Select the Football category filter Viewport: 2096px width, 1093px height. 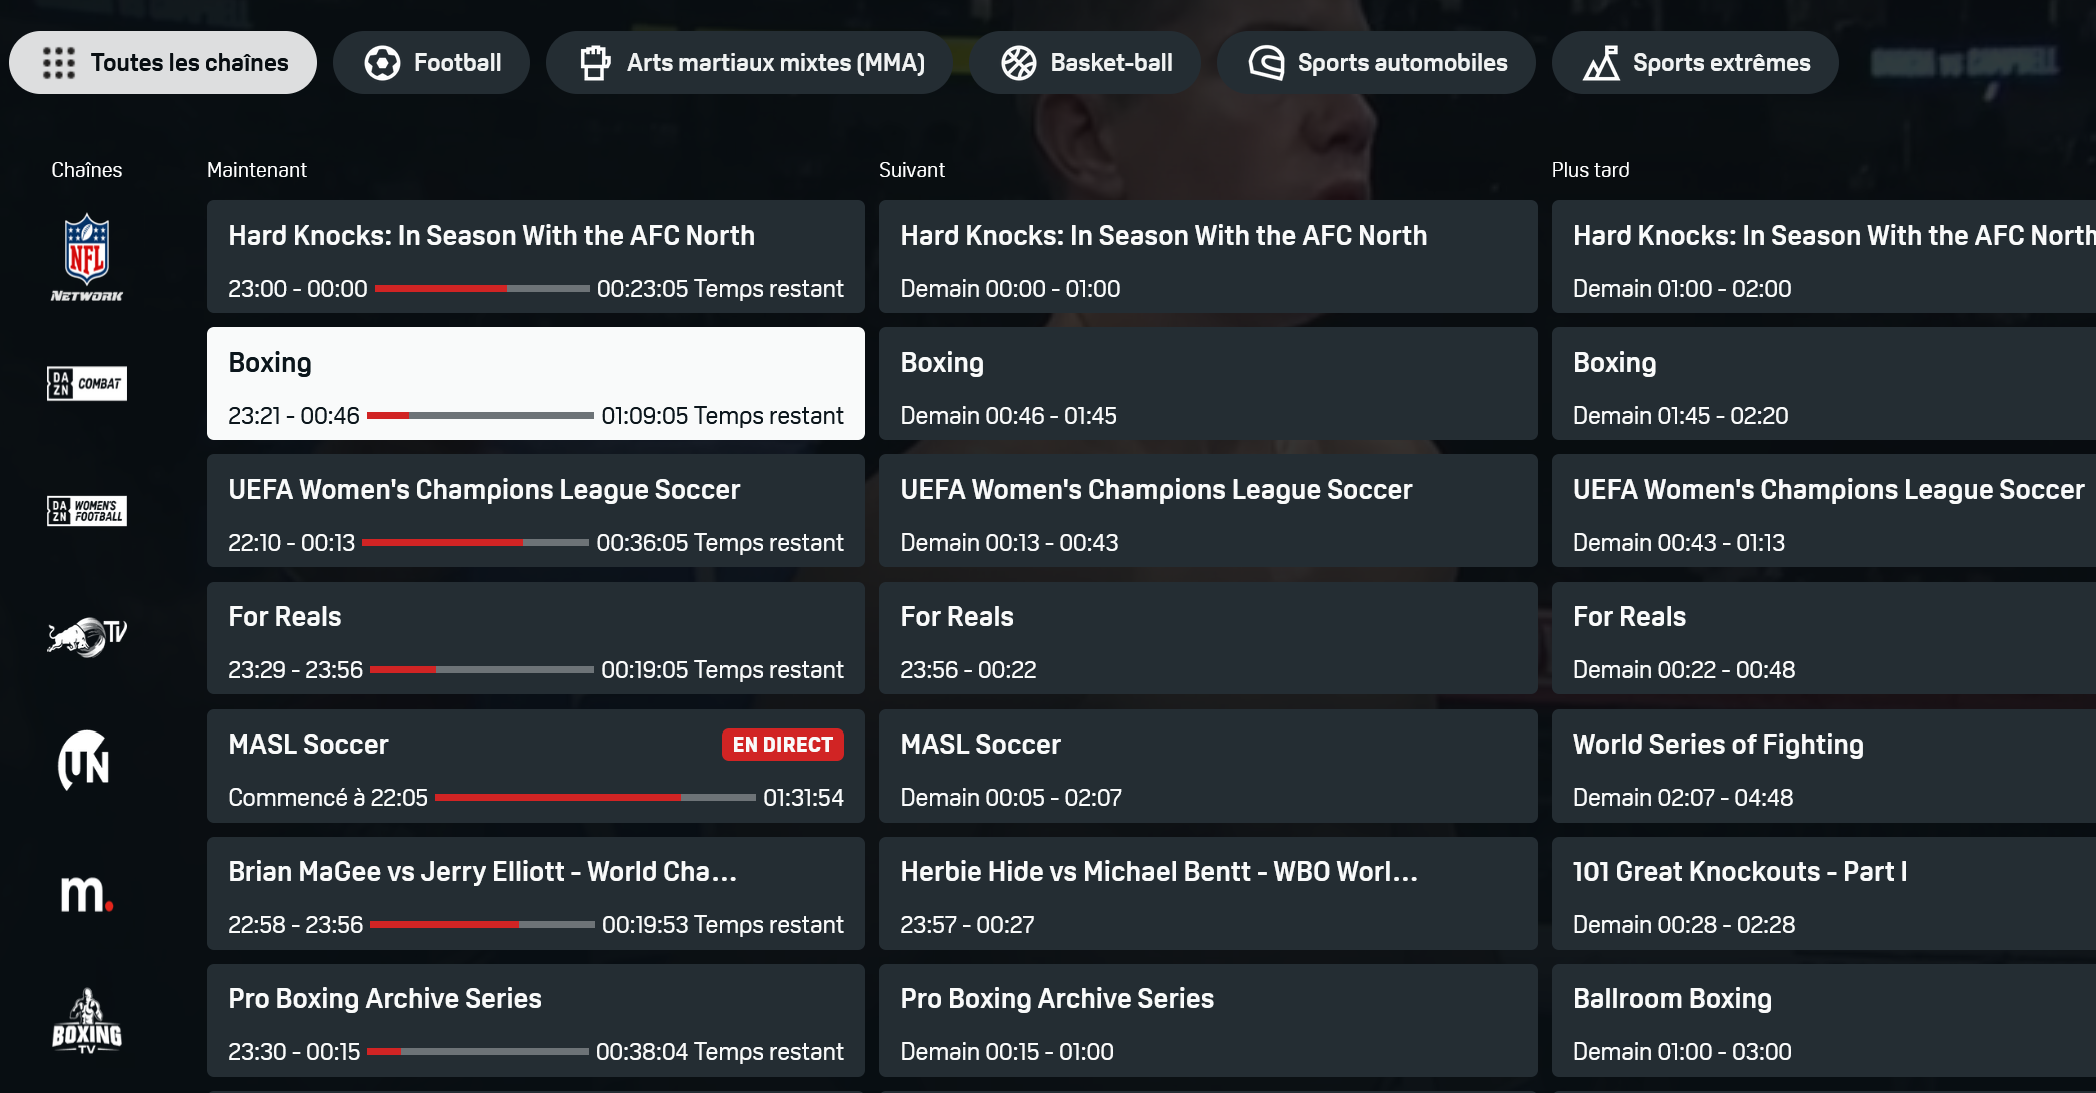pyautogui.click(x=432, y=62)
